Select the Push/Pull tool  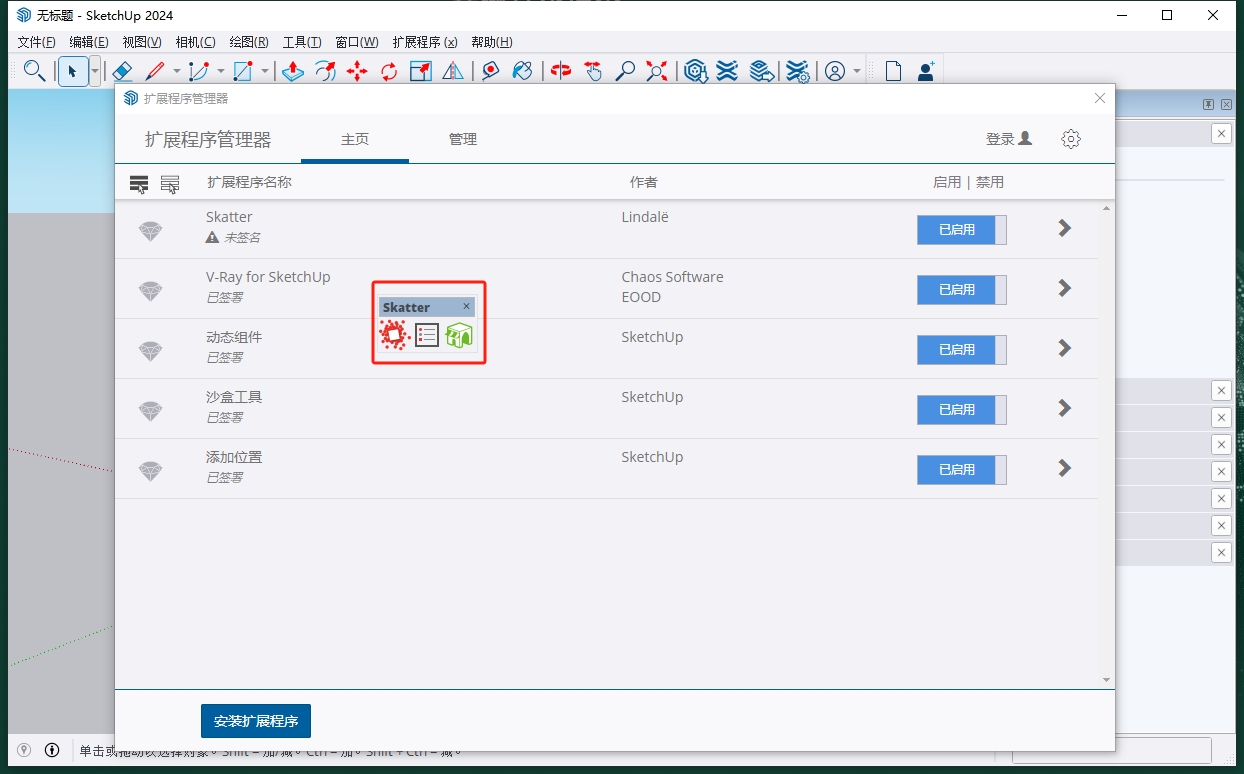pos(292,71)
